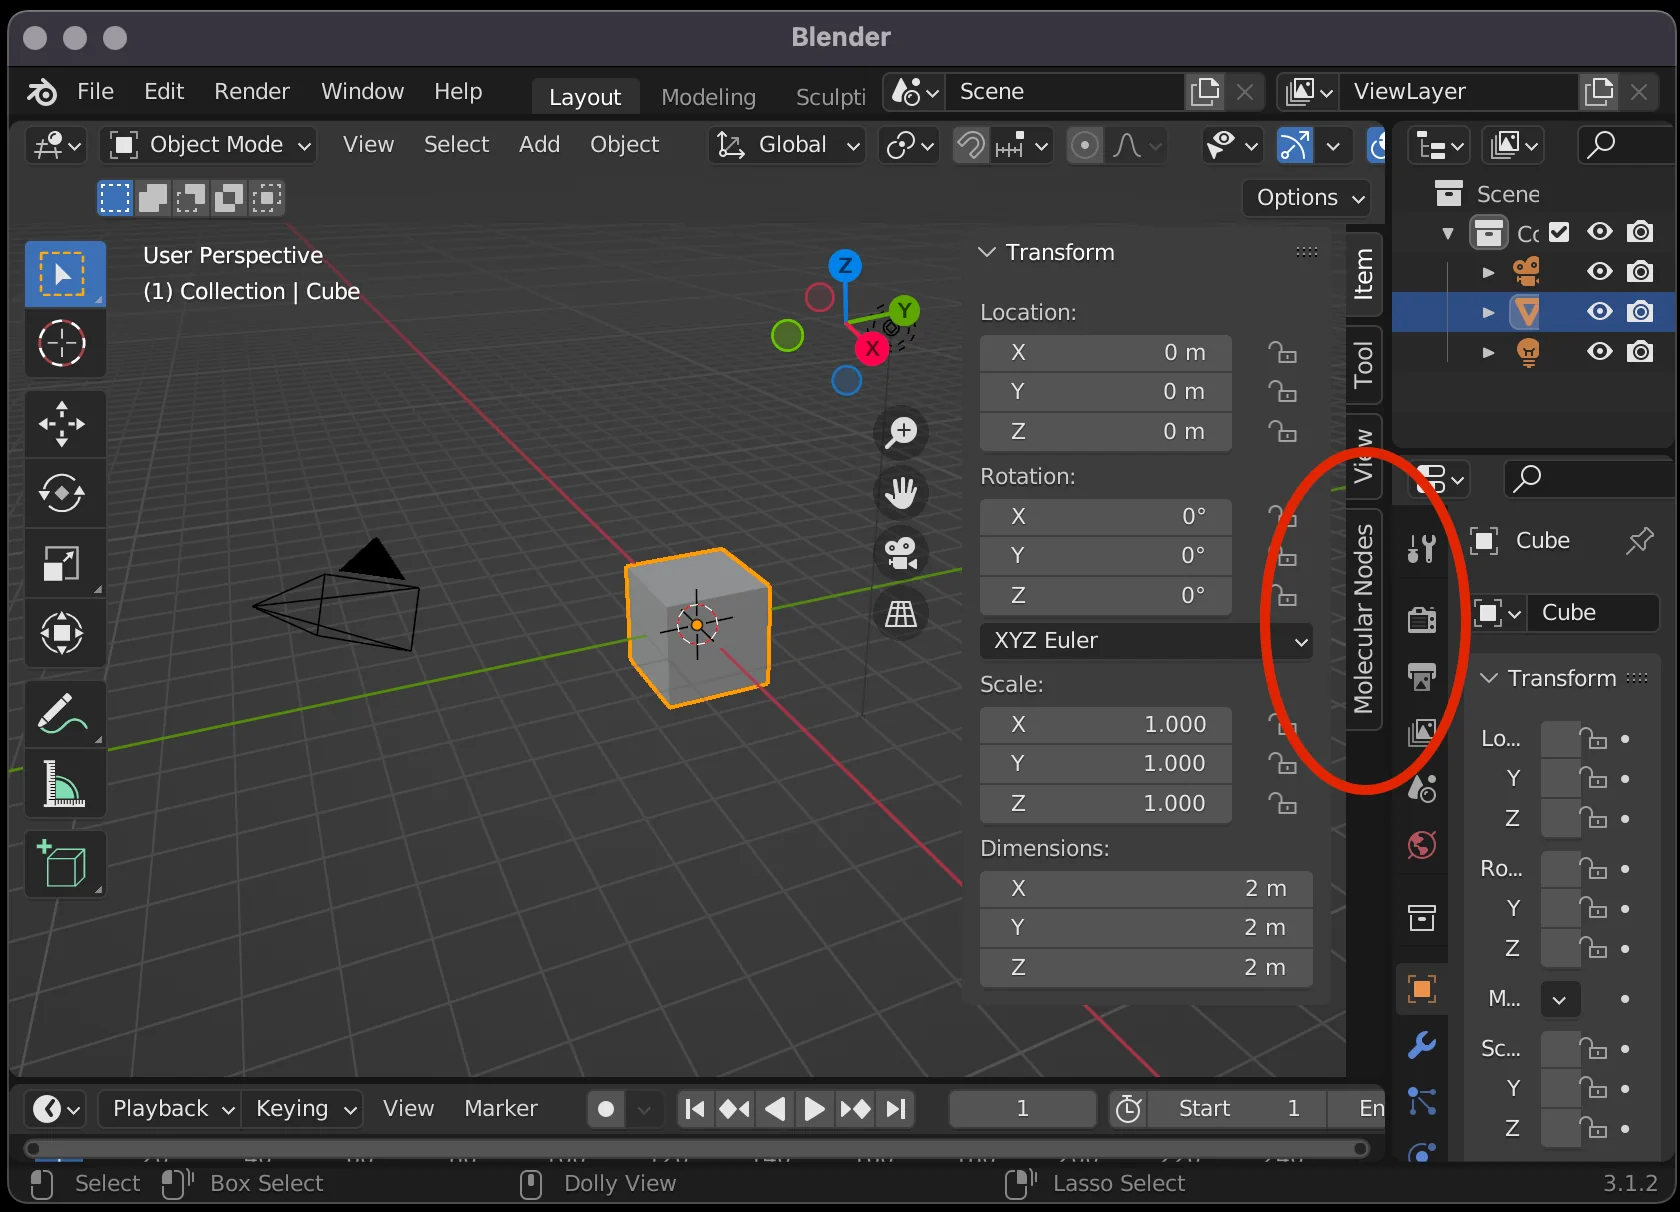Screen dimensions: 1680x1212
Task: Click the current frame number field
Action: [x=1022, y=1109]
